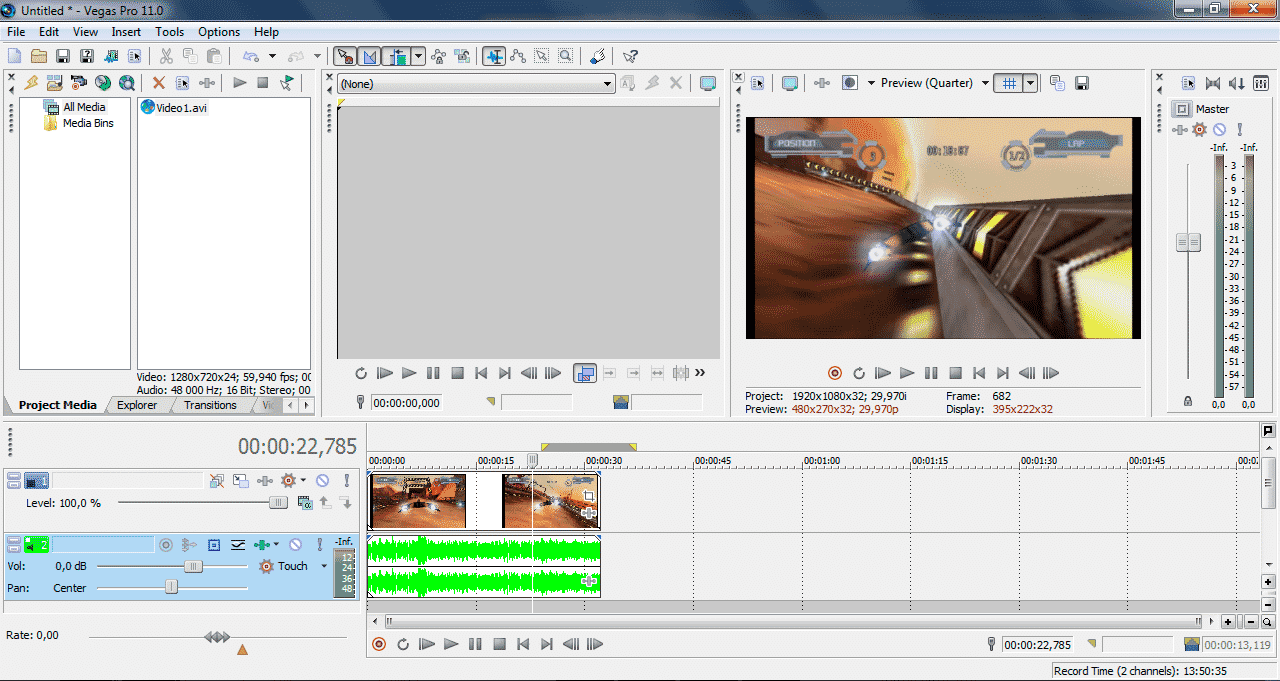Click the Video Preview Project Properties icon
Screen dimensions: 1280x681
tap(758, 83)
